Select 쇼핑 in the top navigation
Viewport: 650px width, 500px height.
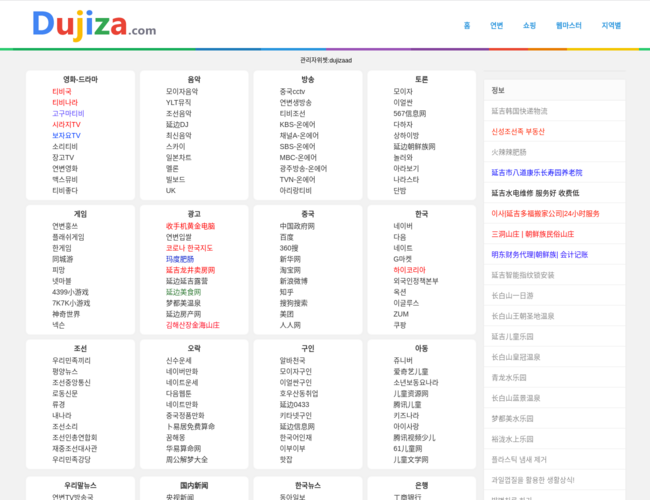529,26
